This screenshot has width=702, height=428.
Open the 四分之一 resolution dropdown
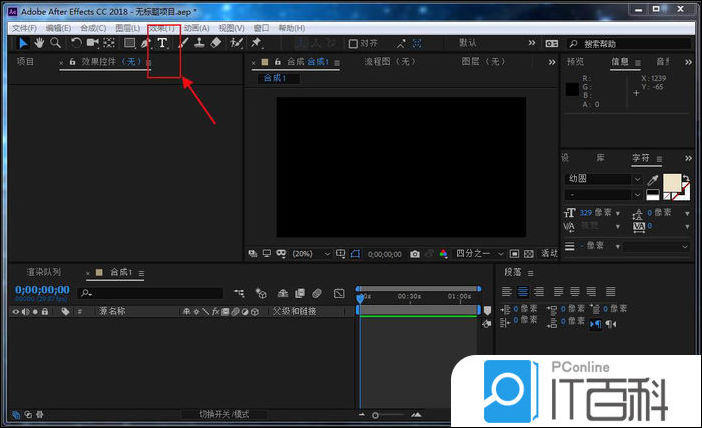pos(480,254)
